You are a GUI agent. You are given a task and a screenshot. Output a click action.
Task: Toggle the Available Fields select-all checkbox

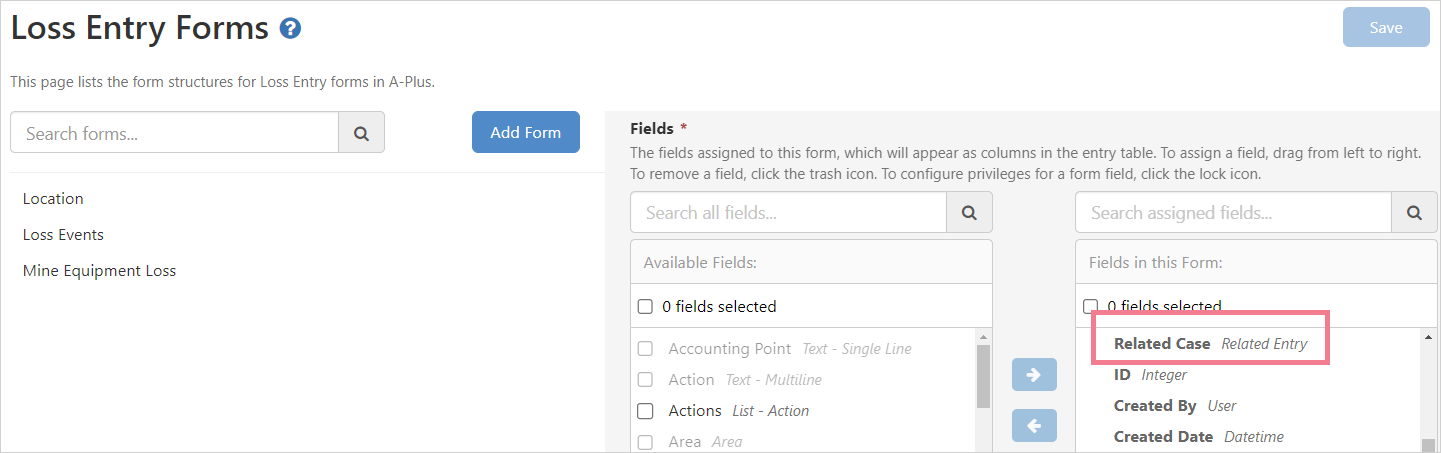click(x=646, y=306)
